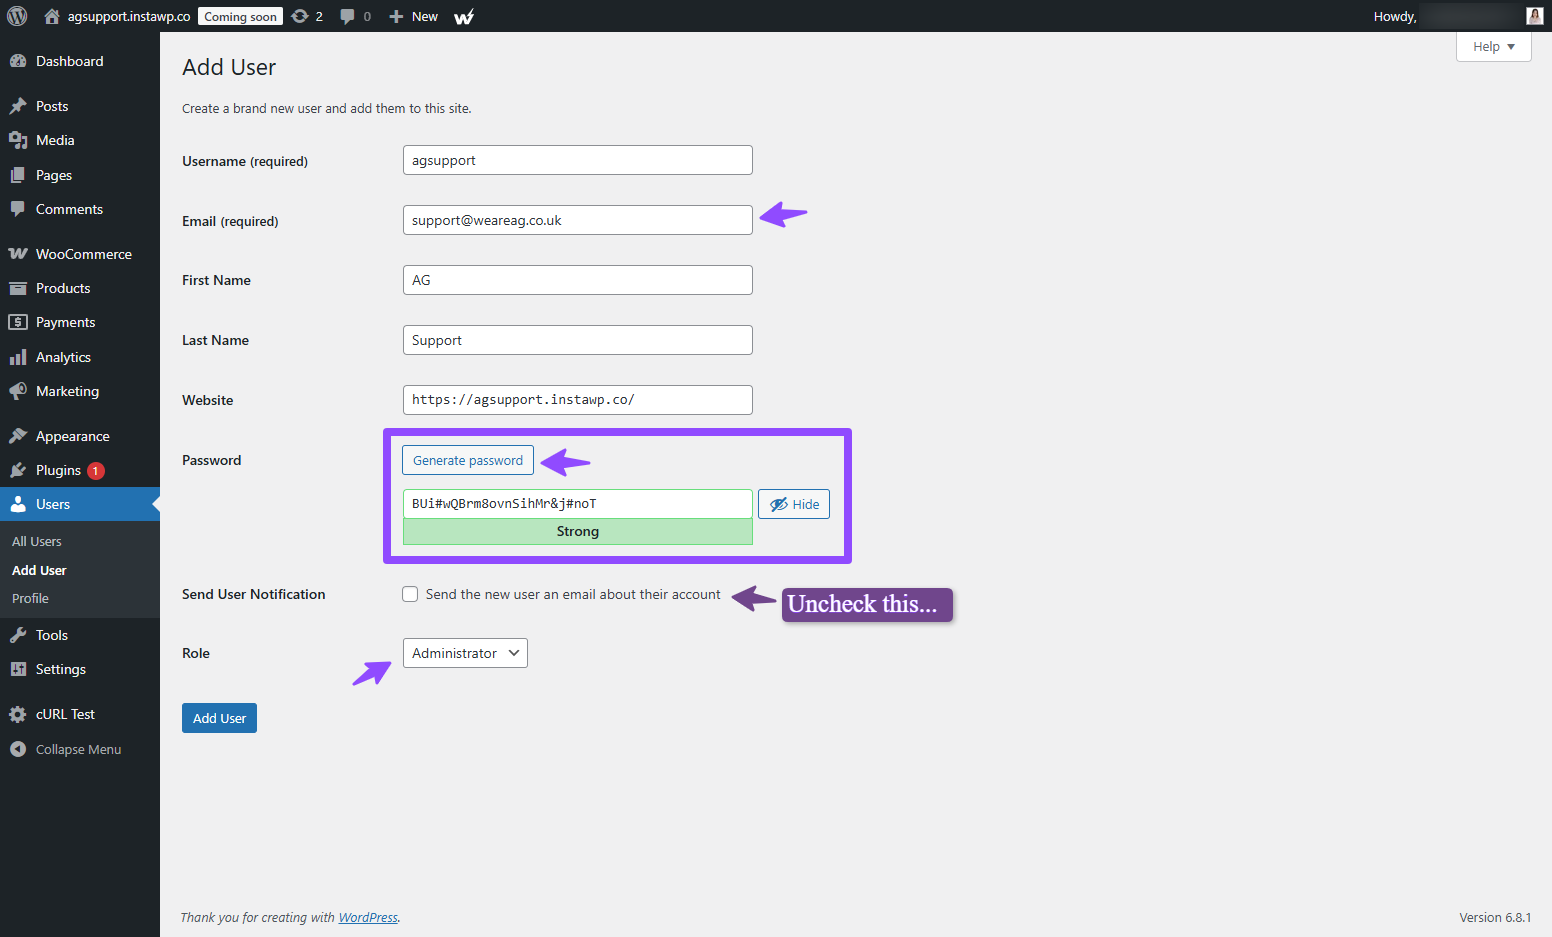1552x937 pixels.
Task: Click the Add User submit button
Action: [x=219, y=718]
